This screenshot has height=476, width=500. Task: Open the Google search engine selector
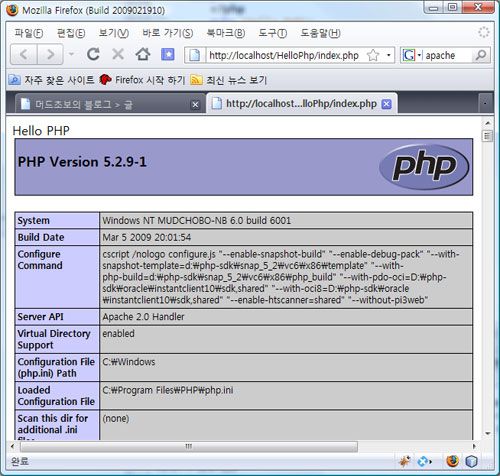point(412,55)
